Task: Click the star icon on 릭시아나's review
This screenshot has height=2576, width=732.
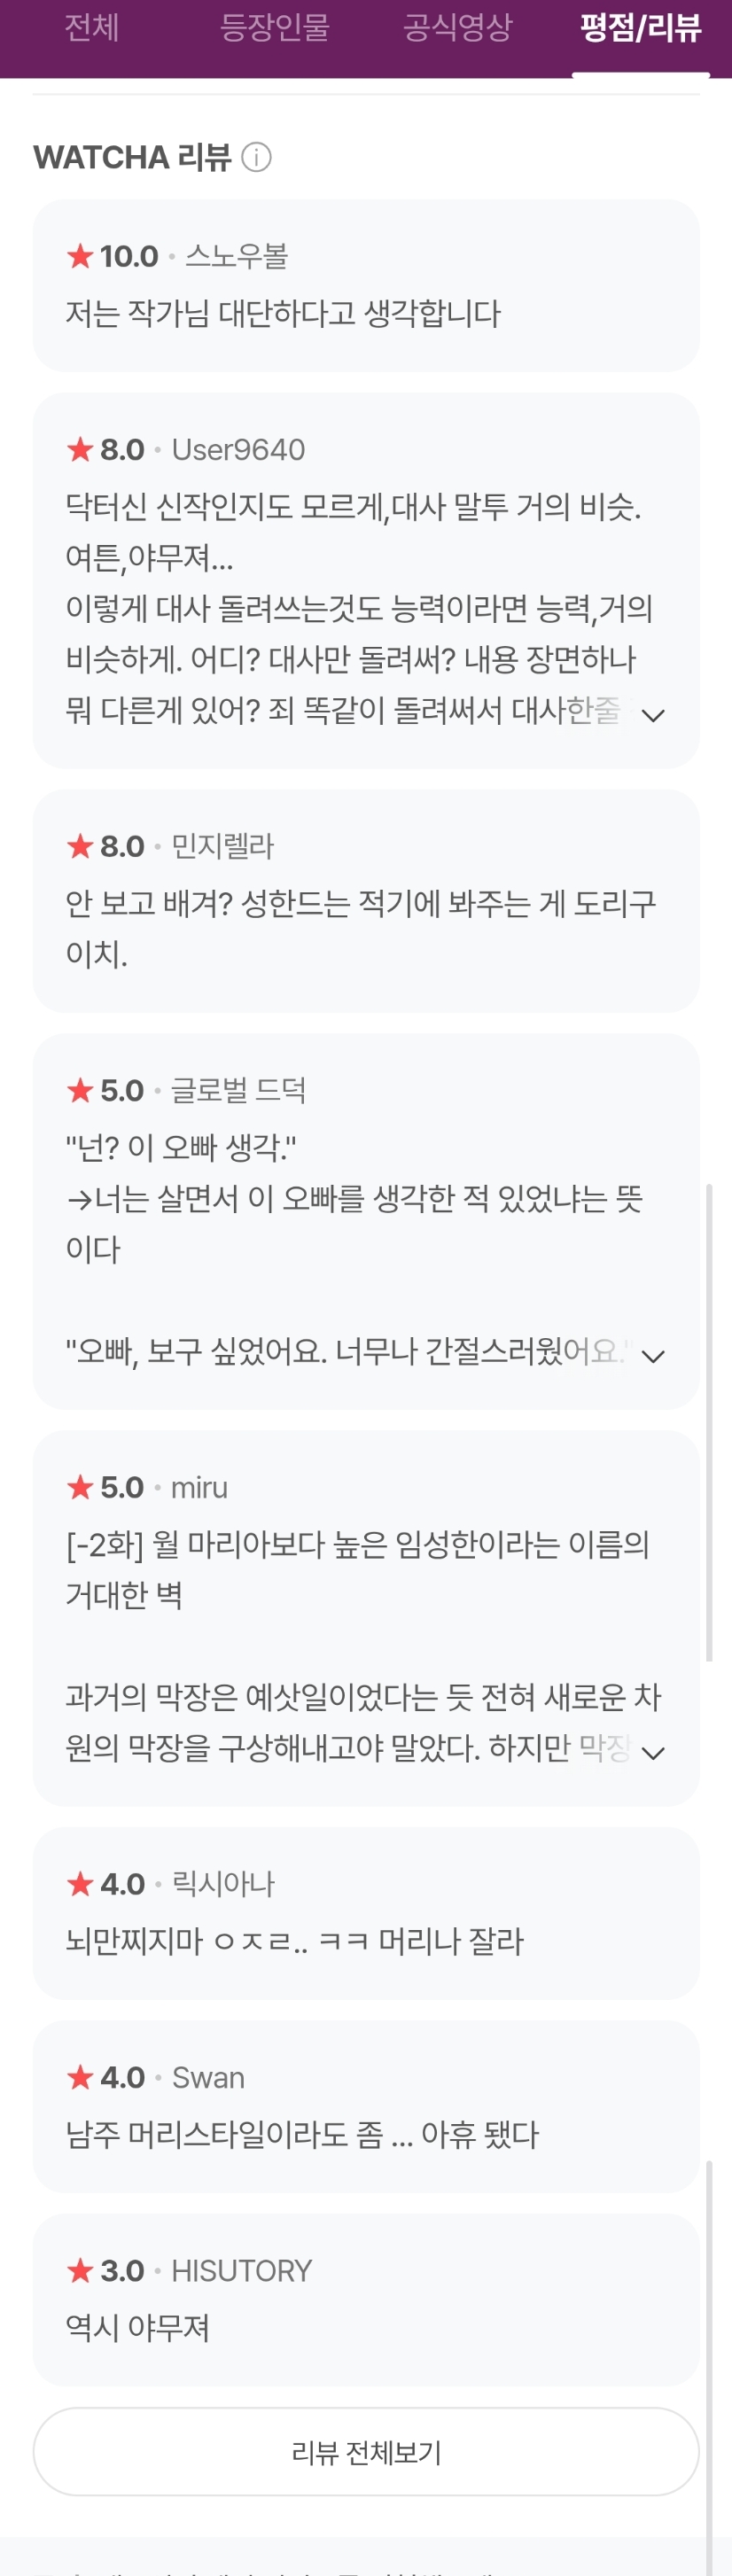Action: (x=80, y=1884)
